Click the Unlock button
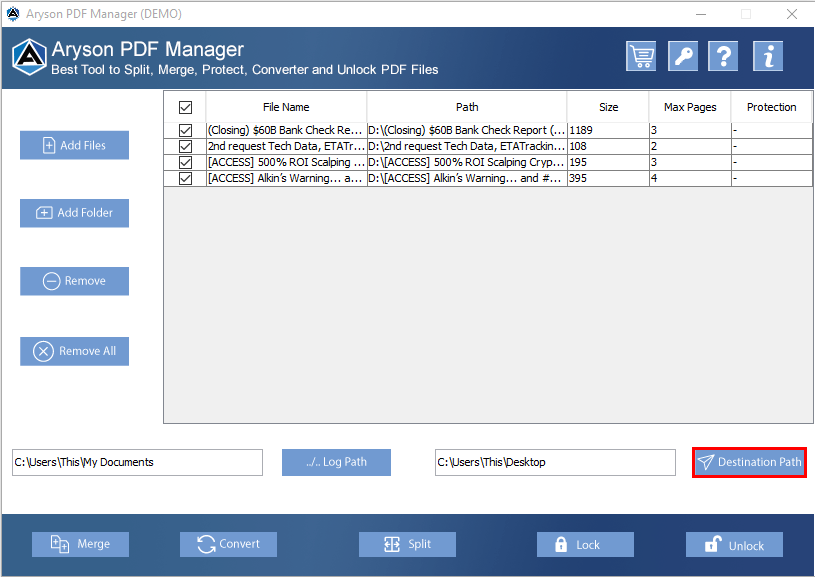Screen dimensions: 815x577 coord(734,544)
